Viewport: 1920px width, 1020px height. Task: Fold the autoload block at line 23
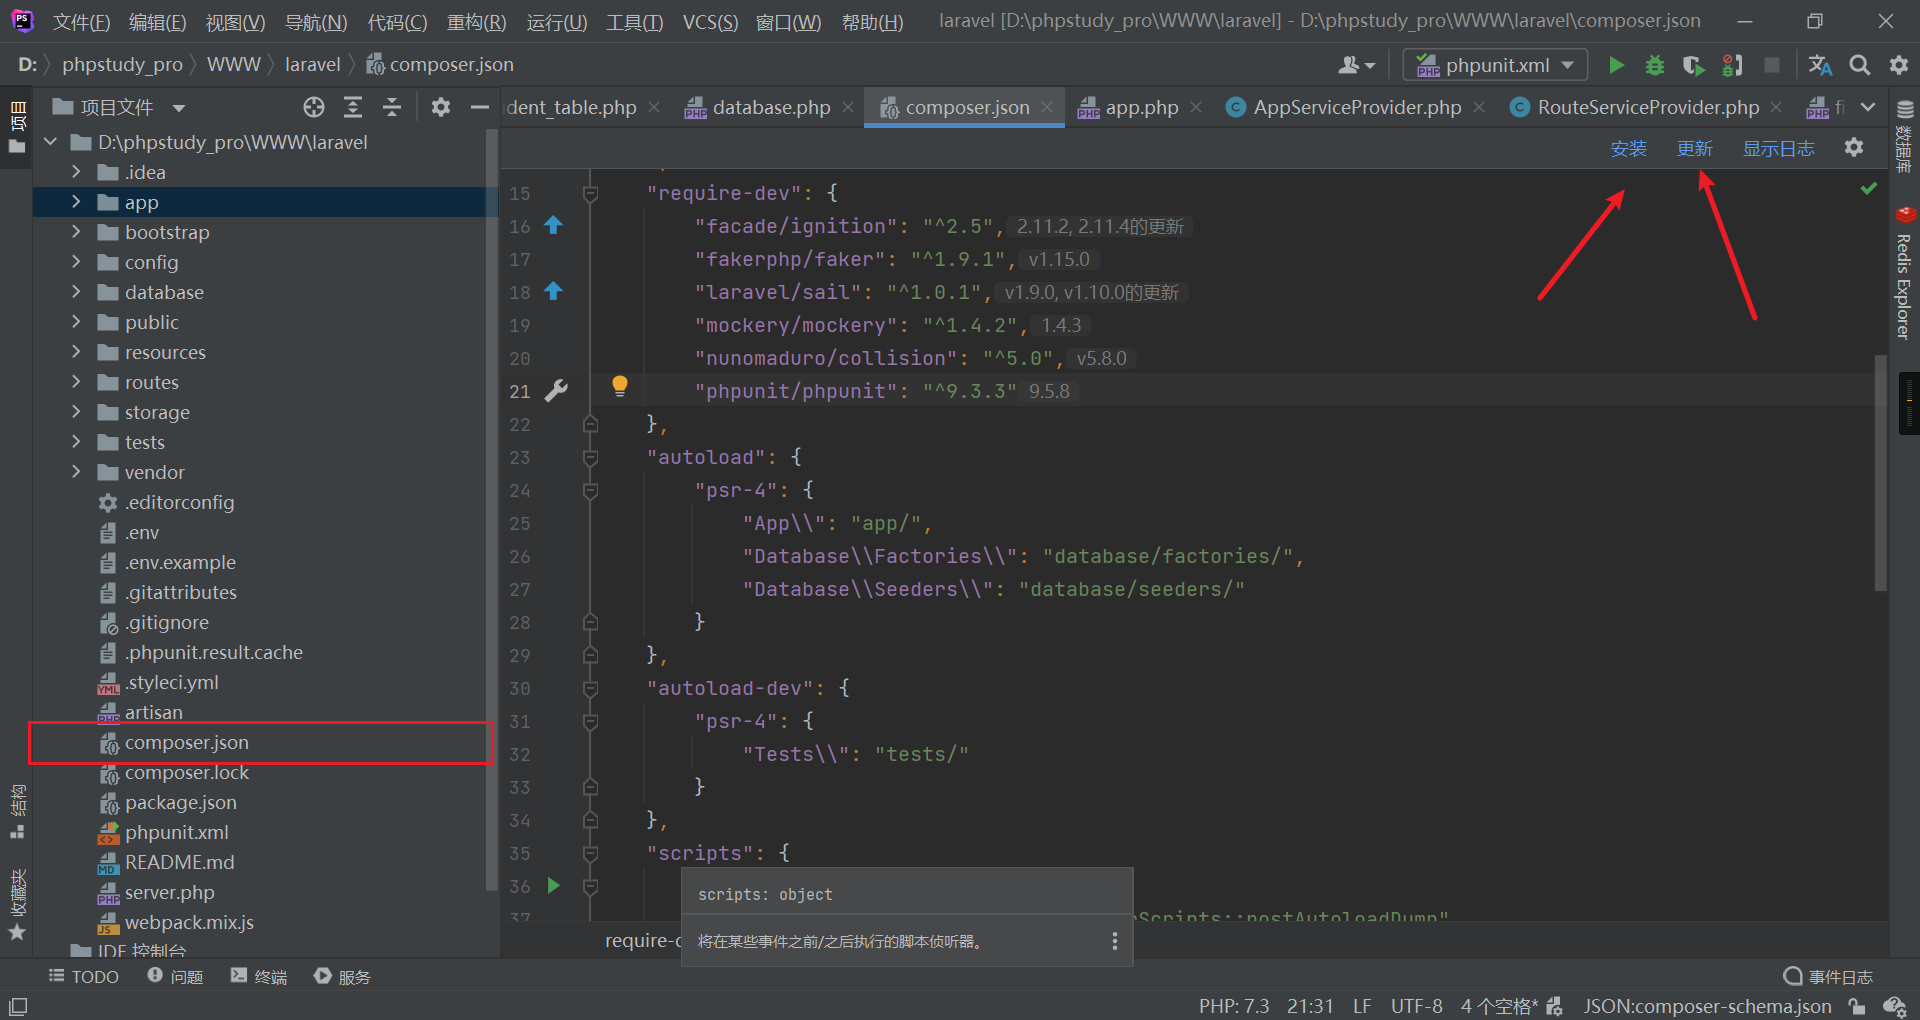pyautogui.click(x=591, y=457)
